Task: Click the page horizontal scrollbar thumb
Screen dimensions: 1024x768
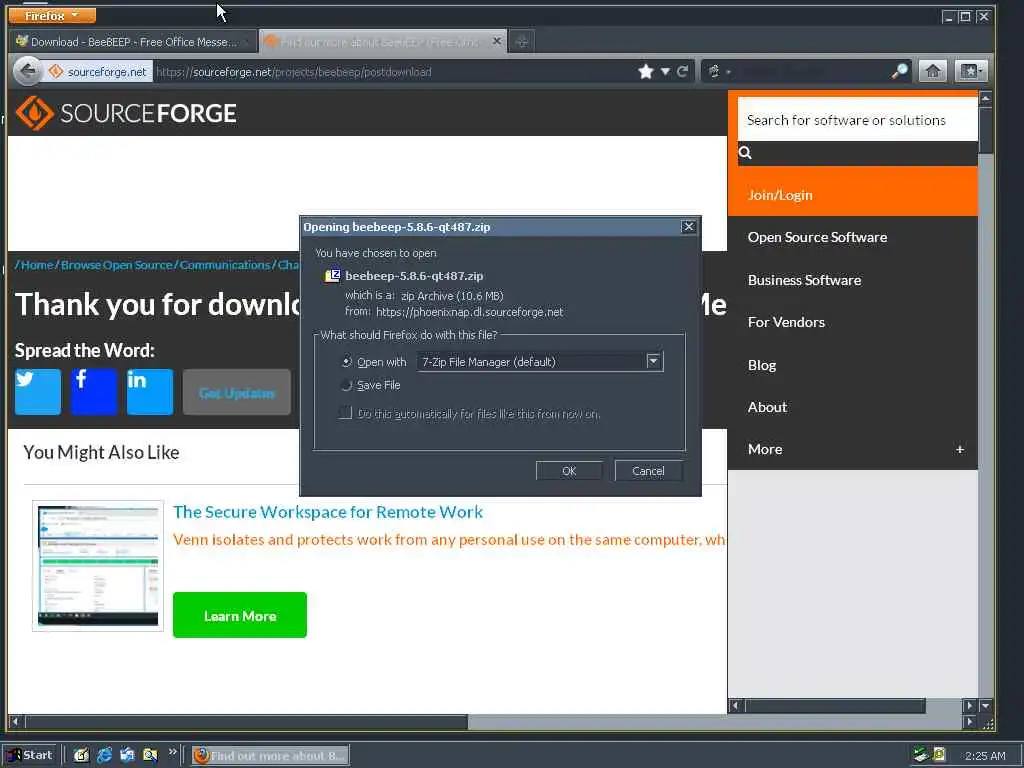Action: pos(246,722)
